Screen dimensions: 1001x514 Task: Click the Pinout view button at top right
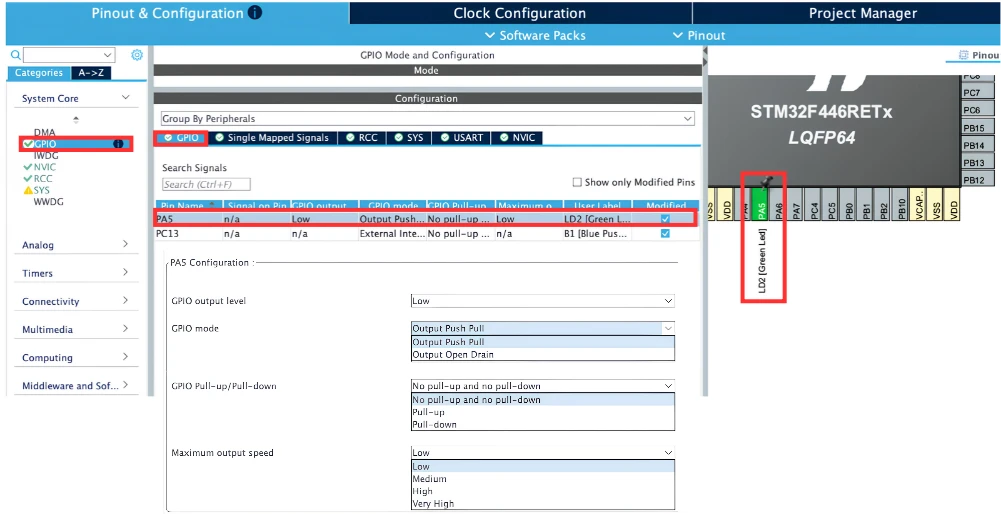[977, 56]
